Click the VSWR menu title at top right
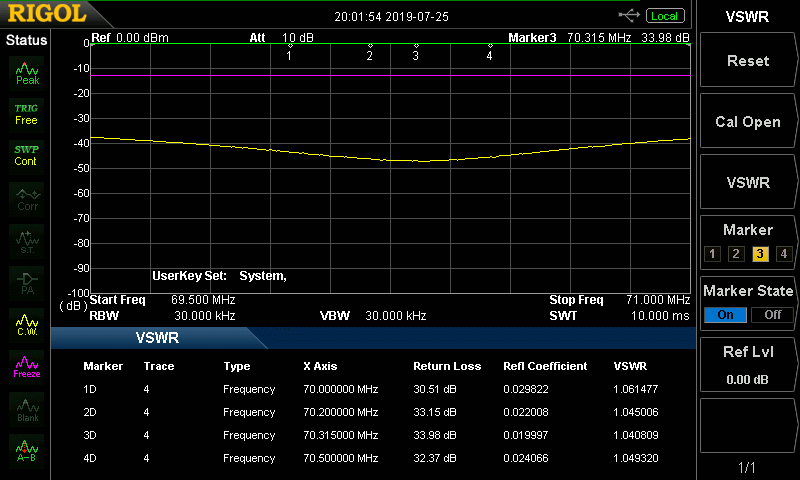 [x=747, y=16]
